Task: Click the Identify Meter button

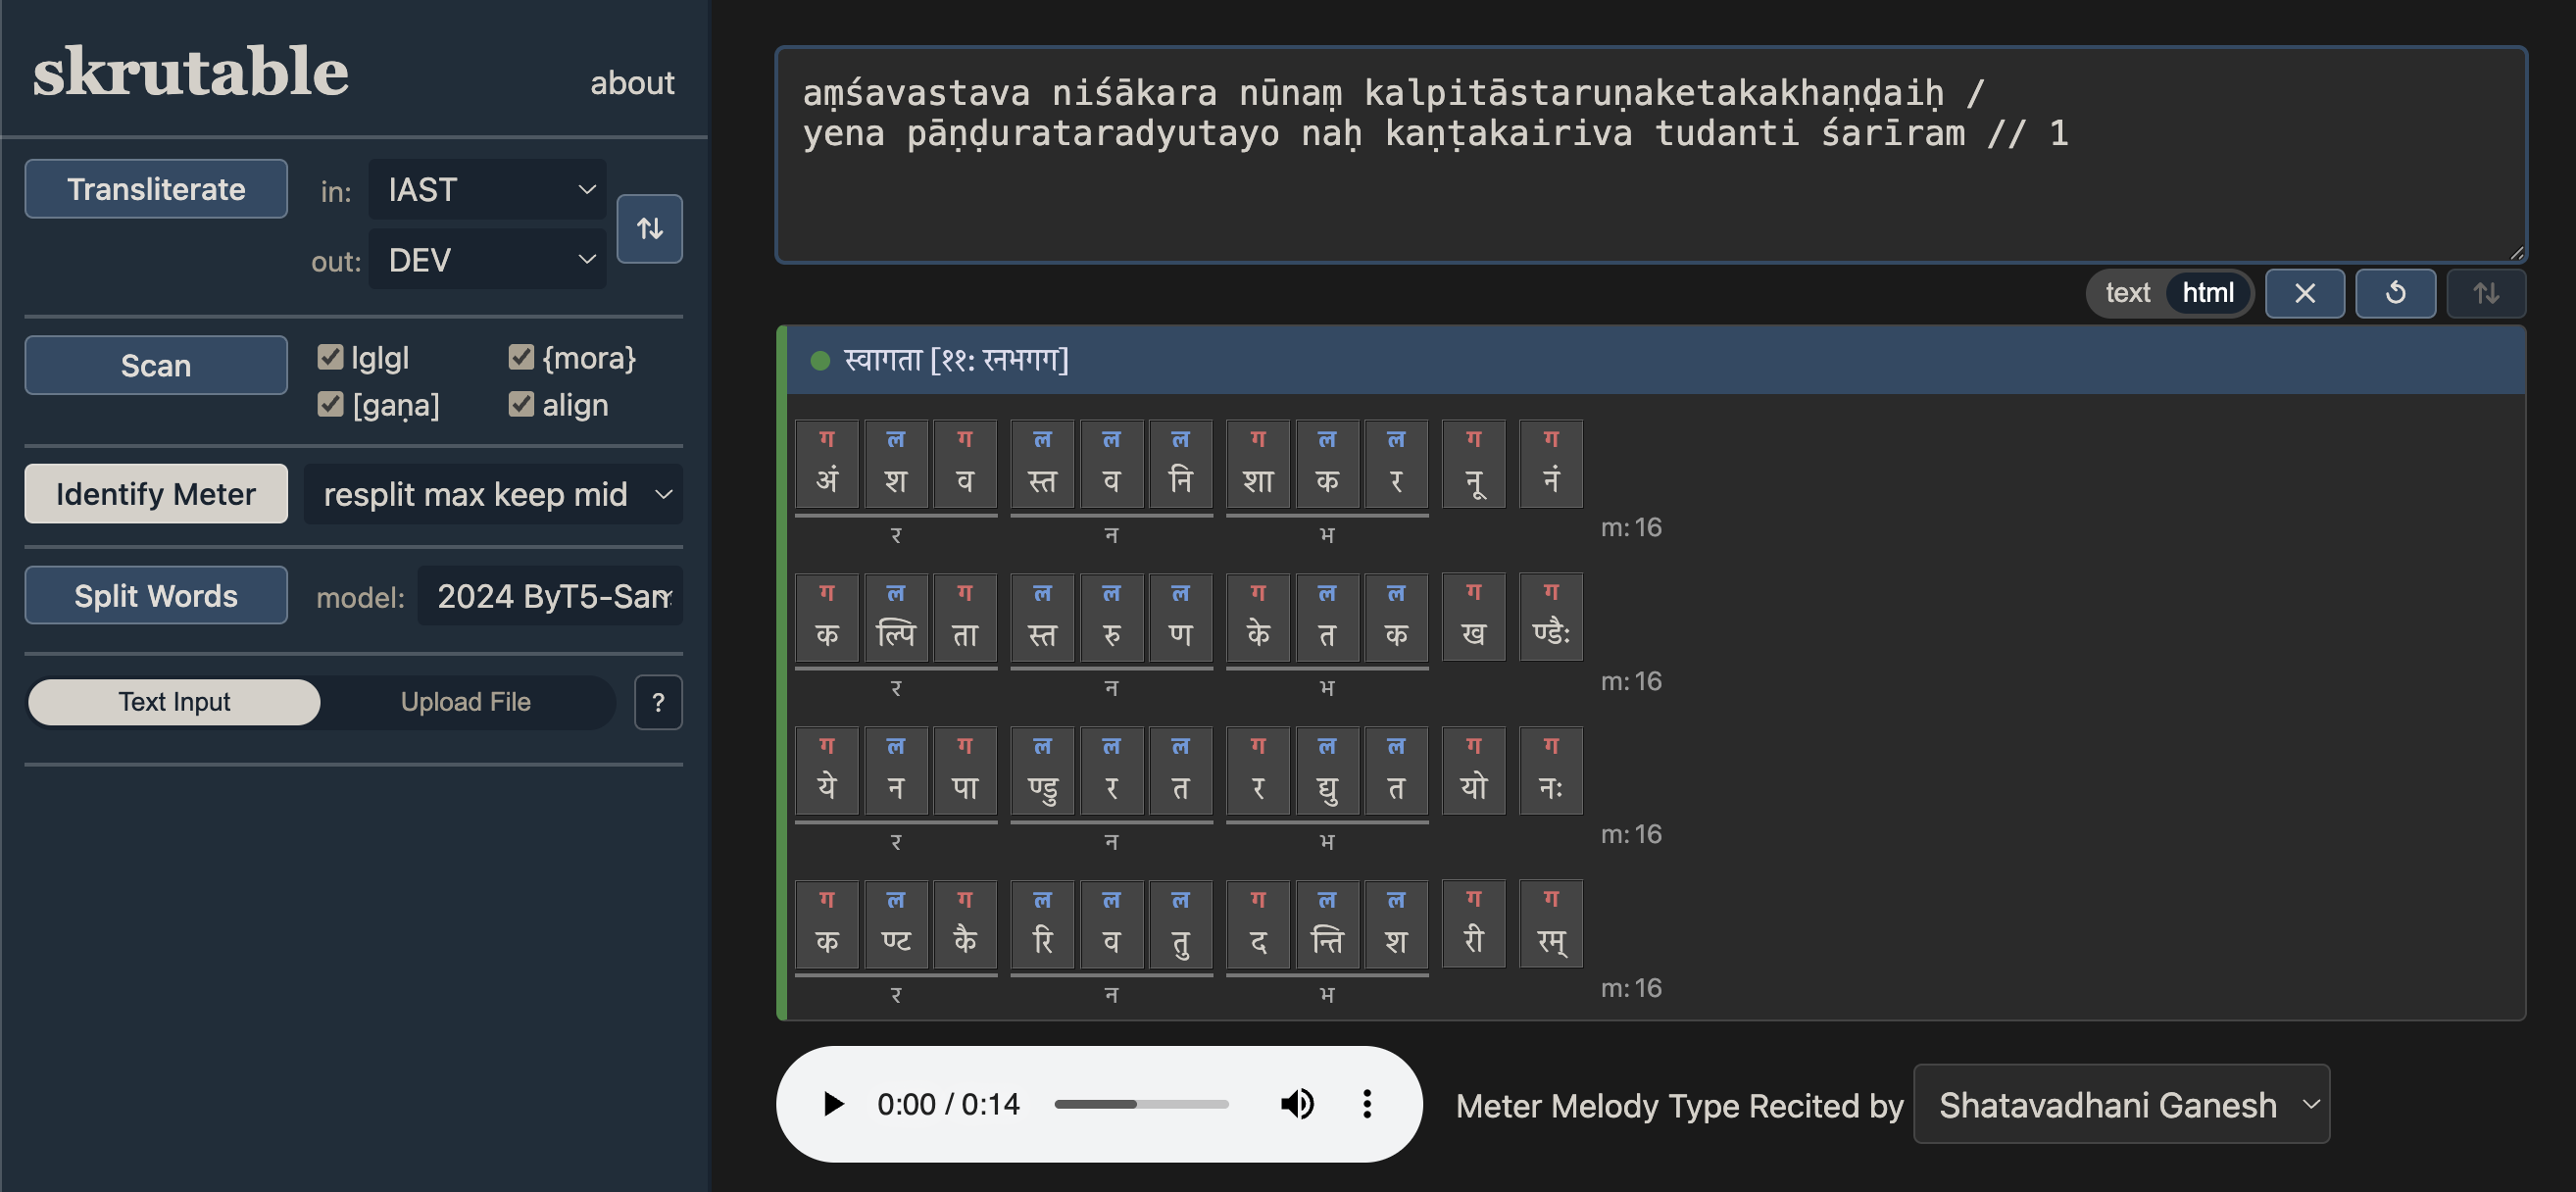Action: [156, 493]
